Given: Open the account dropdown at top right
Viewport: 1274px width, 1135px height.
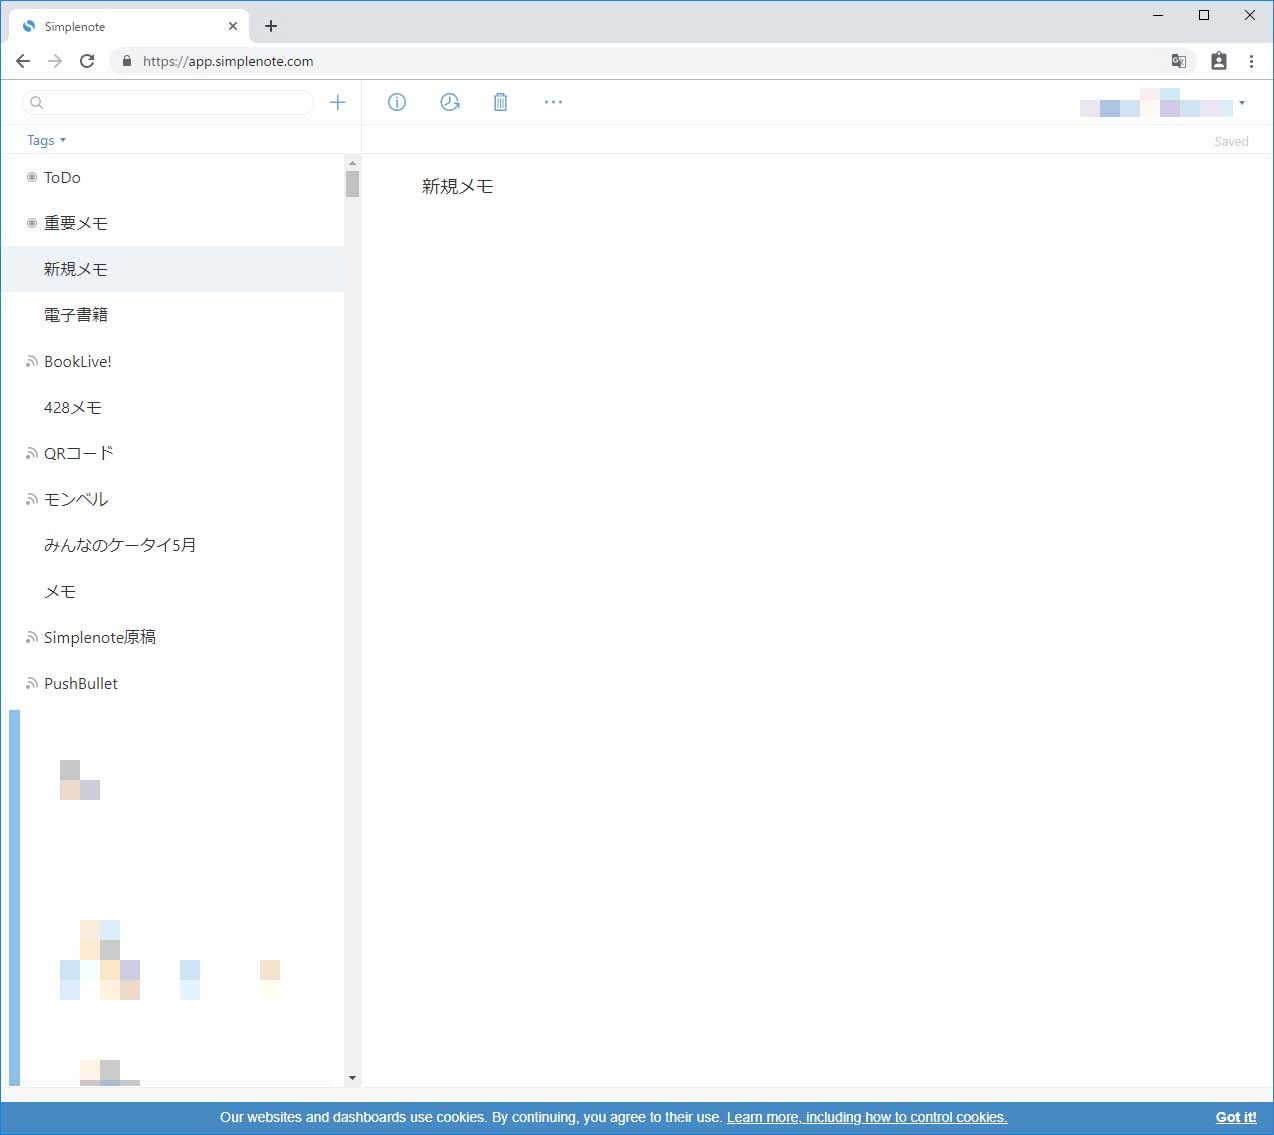Looking at the screenshot, I should (1242, 102).
